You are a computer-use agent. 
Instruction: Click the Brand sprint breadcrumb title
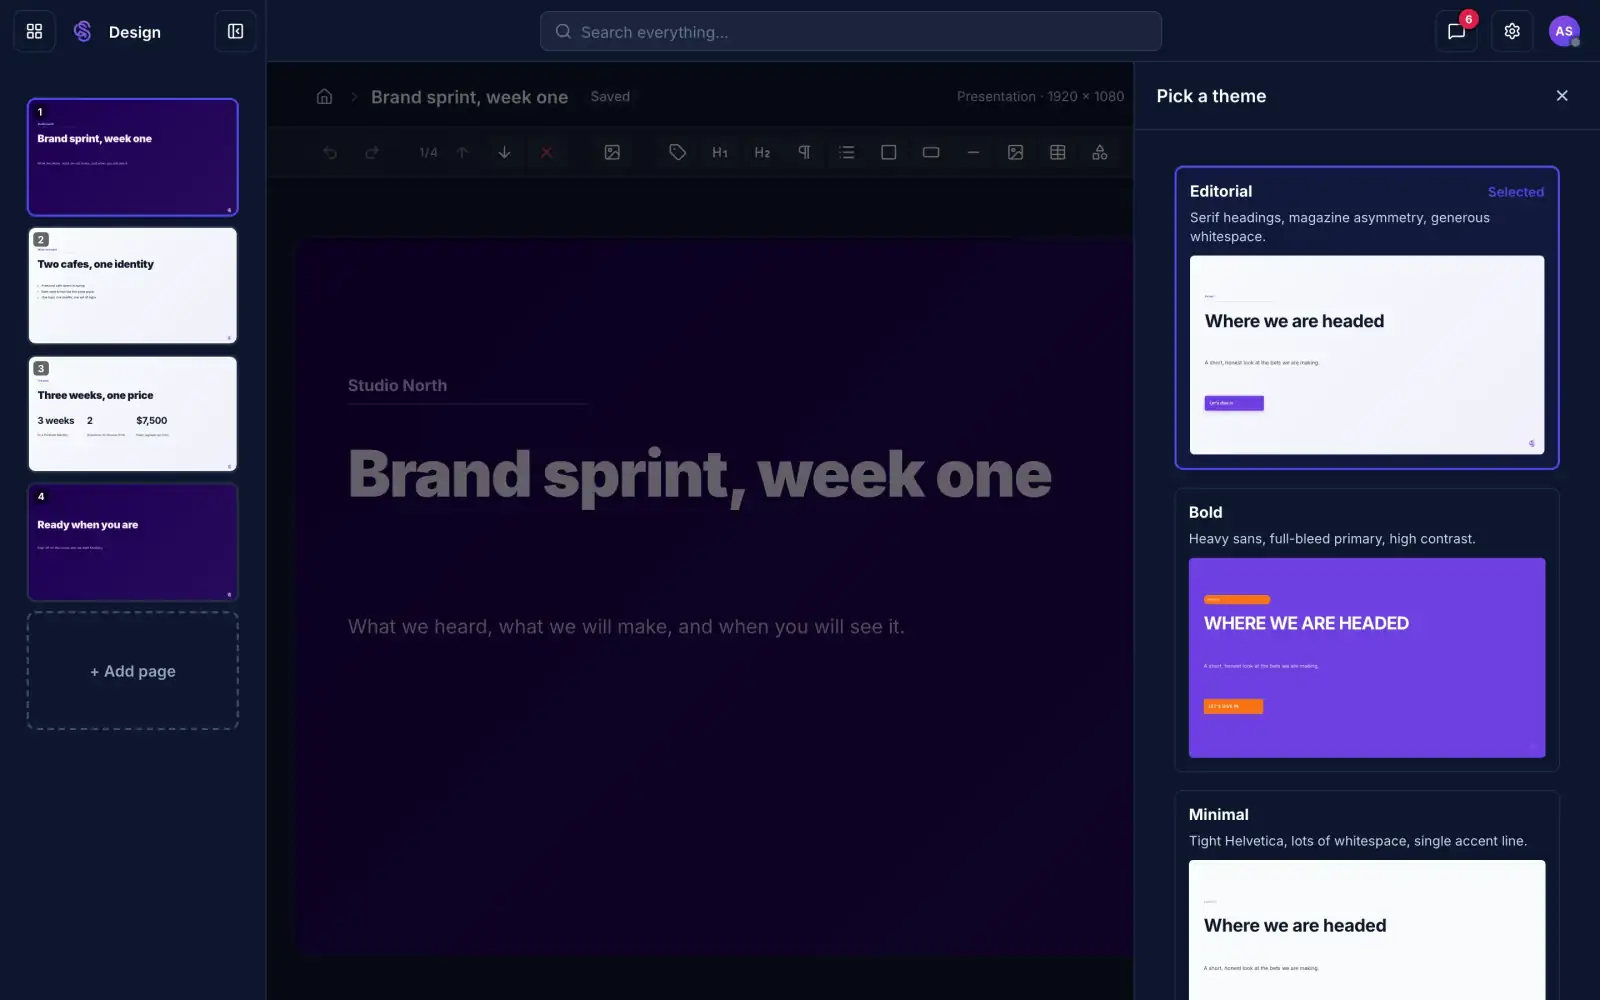[469, 97]
